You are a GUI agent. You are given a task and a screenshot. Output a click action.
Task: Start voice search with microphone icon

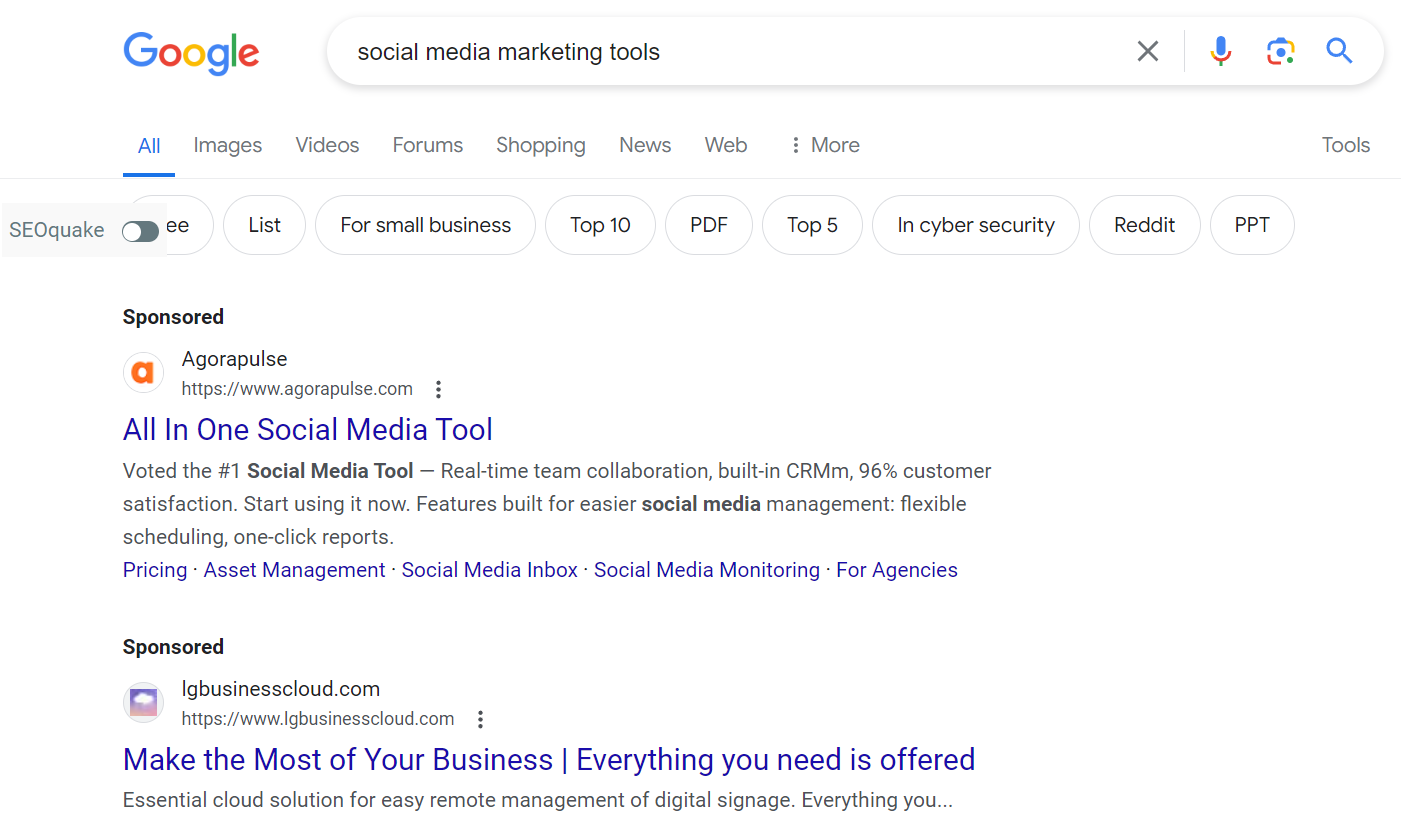[1220, 51]
